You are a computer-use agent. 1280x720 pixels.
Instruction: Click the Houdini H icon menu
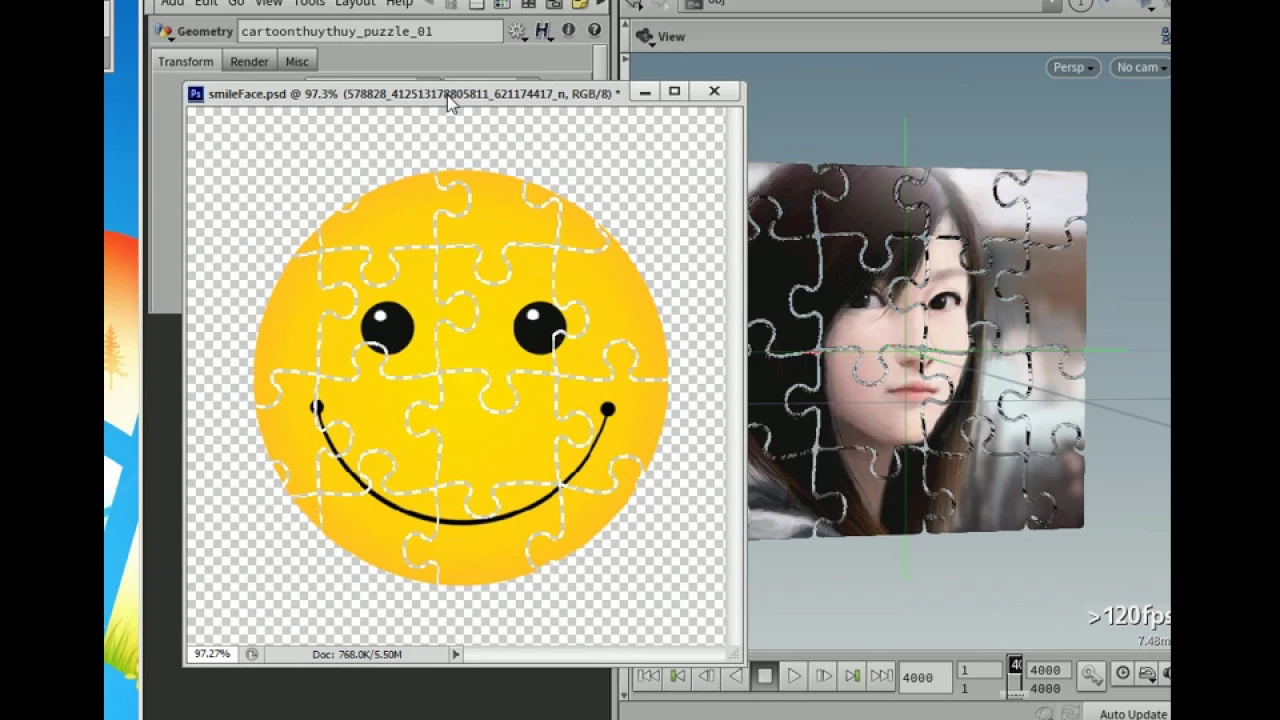[543, 31]
